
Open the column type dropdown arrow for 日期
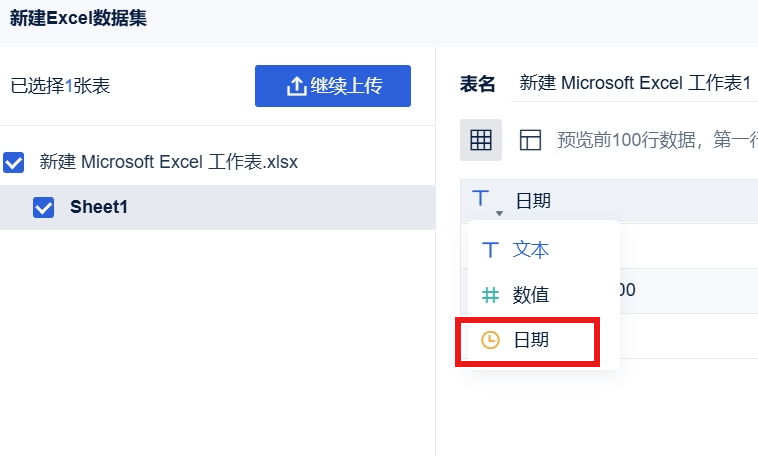click(x=499, y=213)
